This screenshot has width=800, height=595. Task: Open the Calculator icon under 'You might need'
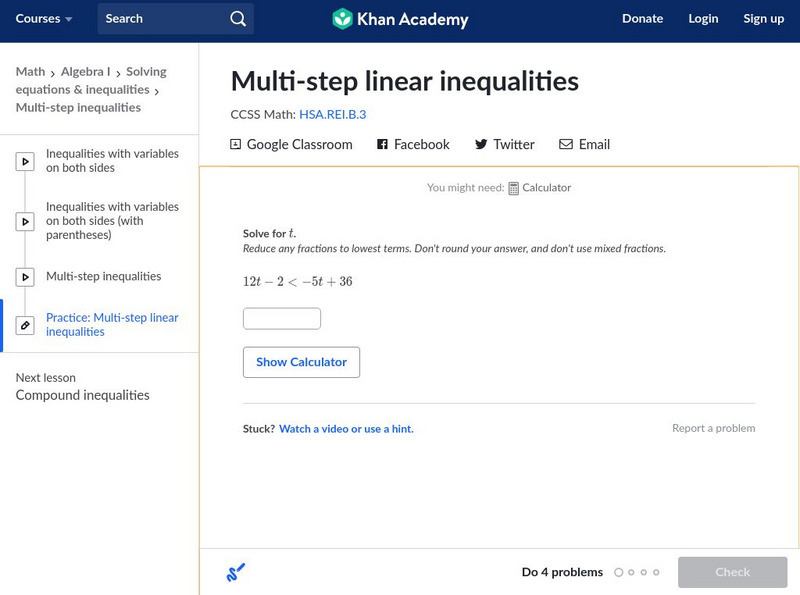tap(514, 188)
